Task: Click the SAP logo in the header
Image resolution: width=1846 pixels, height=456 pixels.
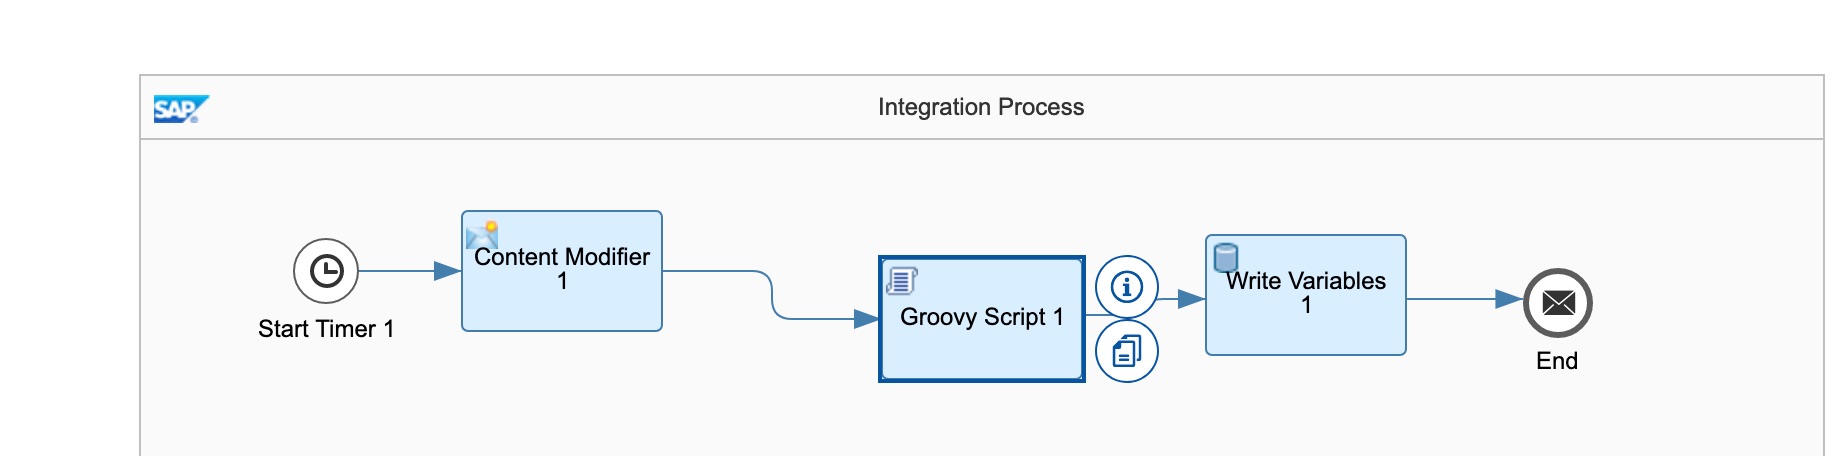Action: (x=181, y=108)
